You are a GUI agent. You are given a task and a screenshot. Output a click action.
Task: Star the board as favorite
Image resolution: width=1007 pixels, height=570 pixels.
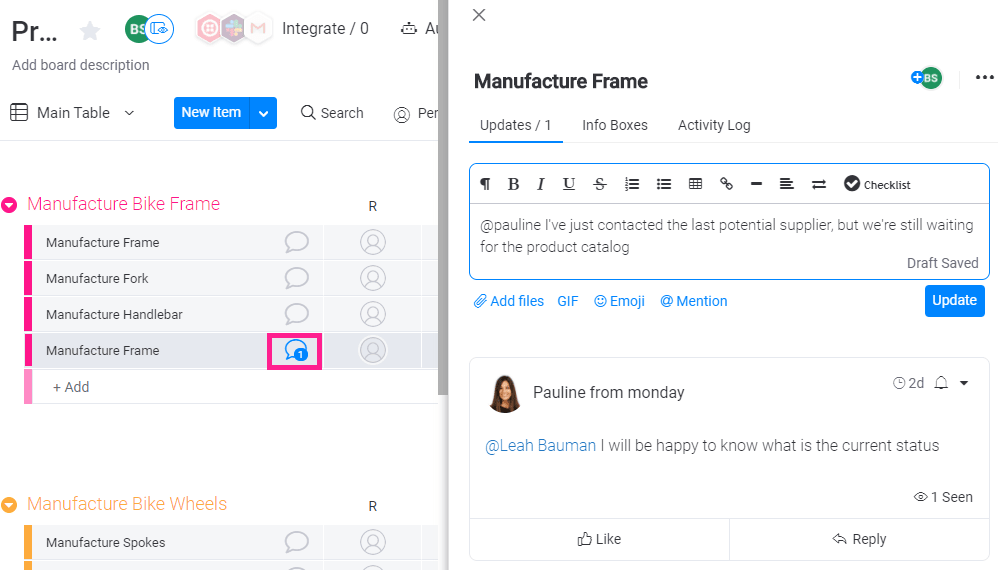pyautogui.click(x=90, y=30)
